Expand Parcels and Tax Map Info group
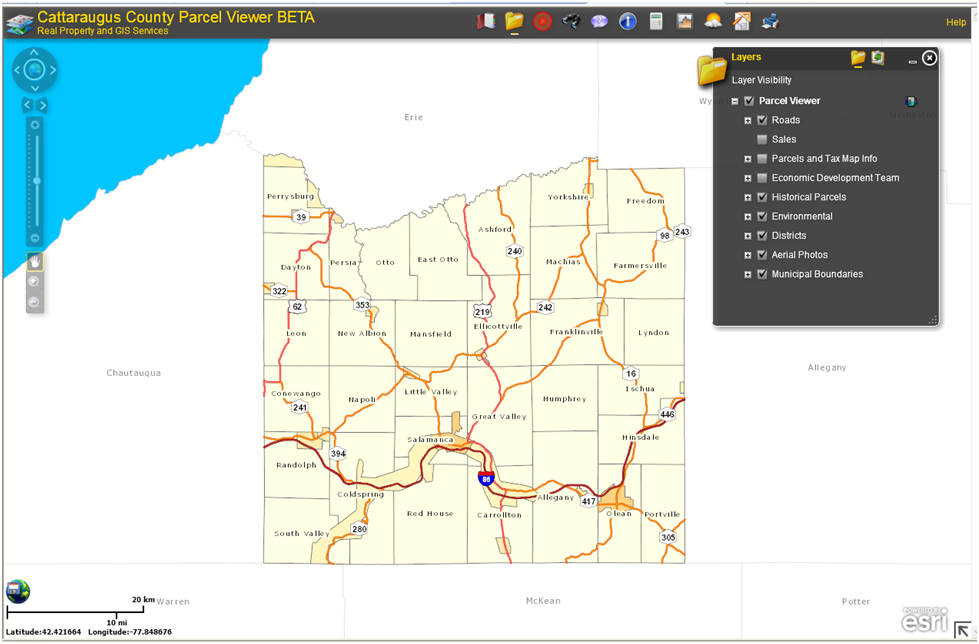The width and height of the screenshot is (979, 644). point(747,159)
